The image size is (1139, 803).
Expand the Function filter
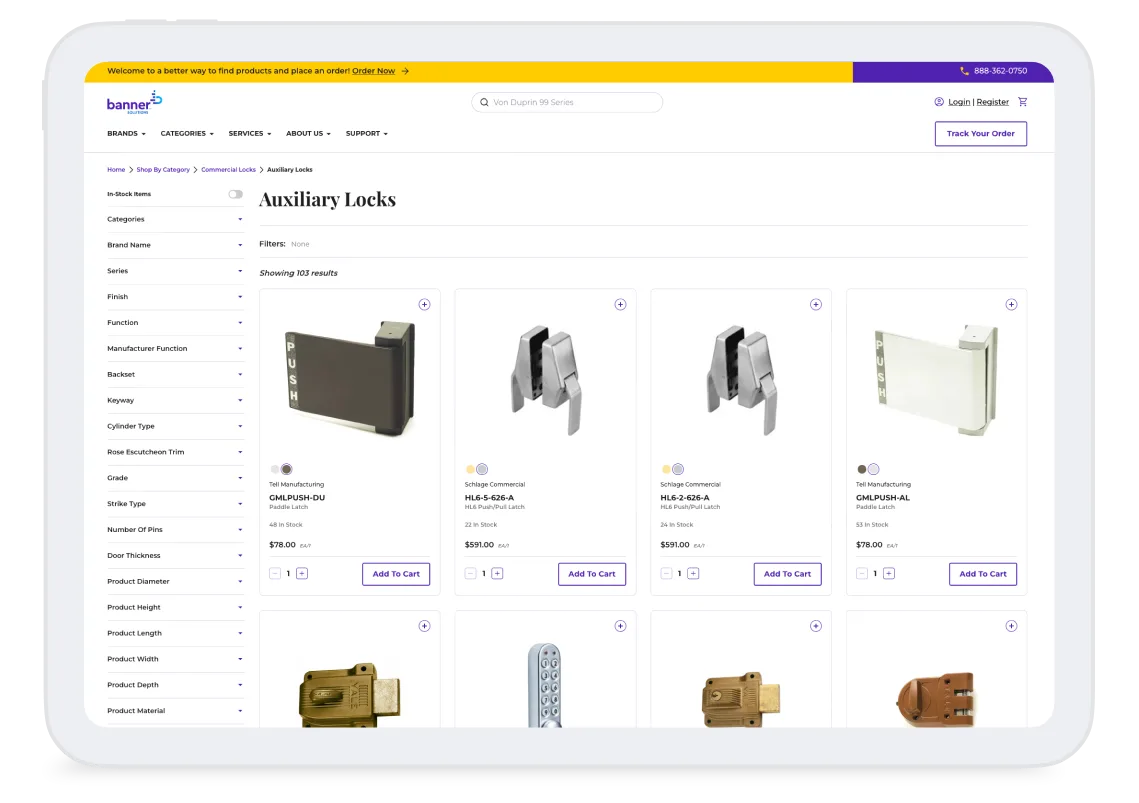174,323
